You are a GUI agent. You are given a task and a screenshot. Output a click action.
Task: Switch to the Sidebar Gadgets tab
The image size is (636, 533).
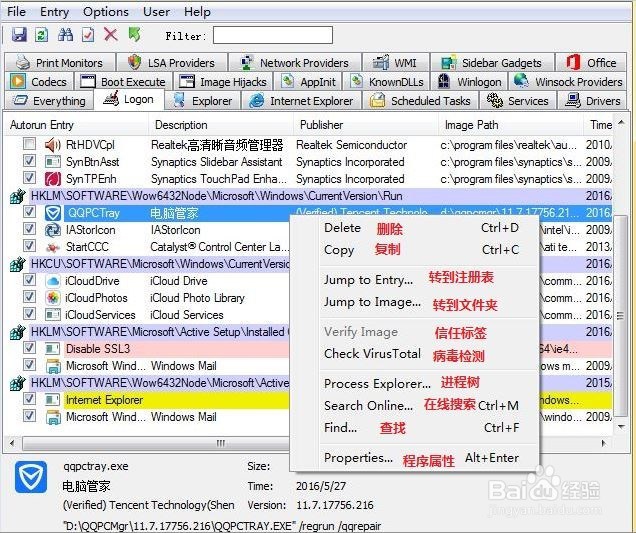(x=492, y=63)
